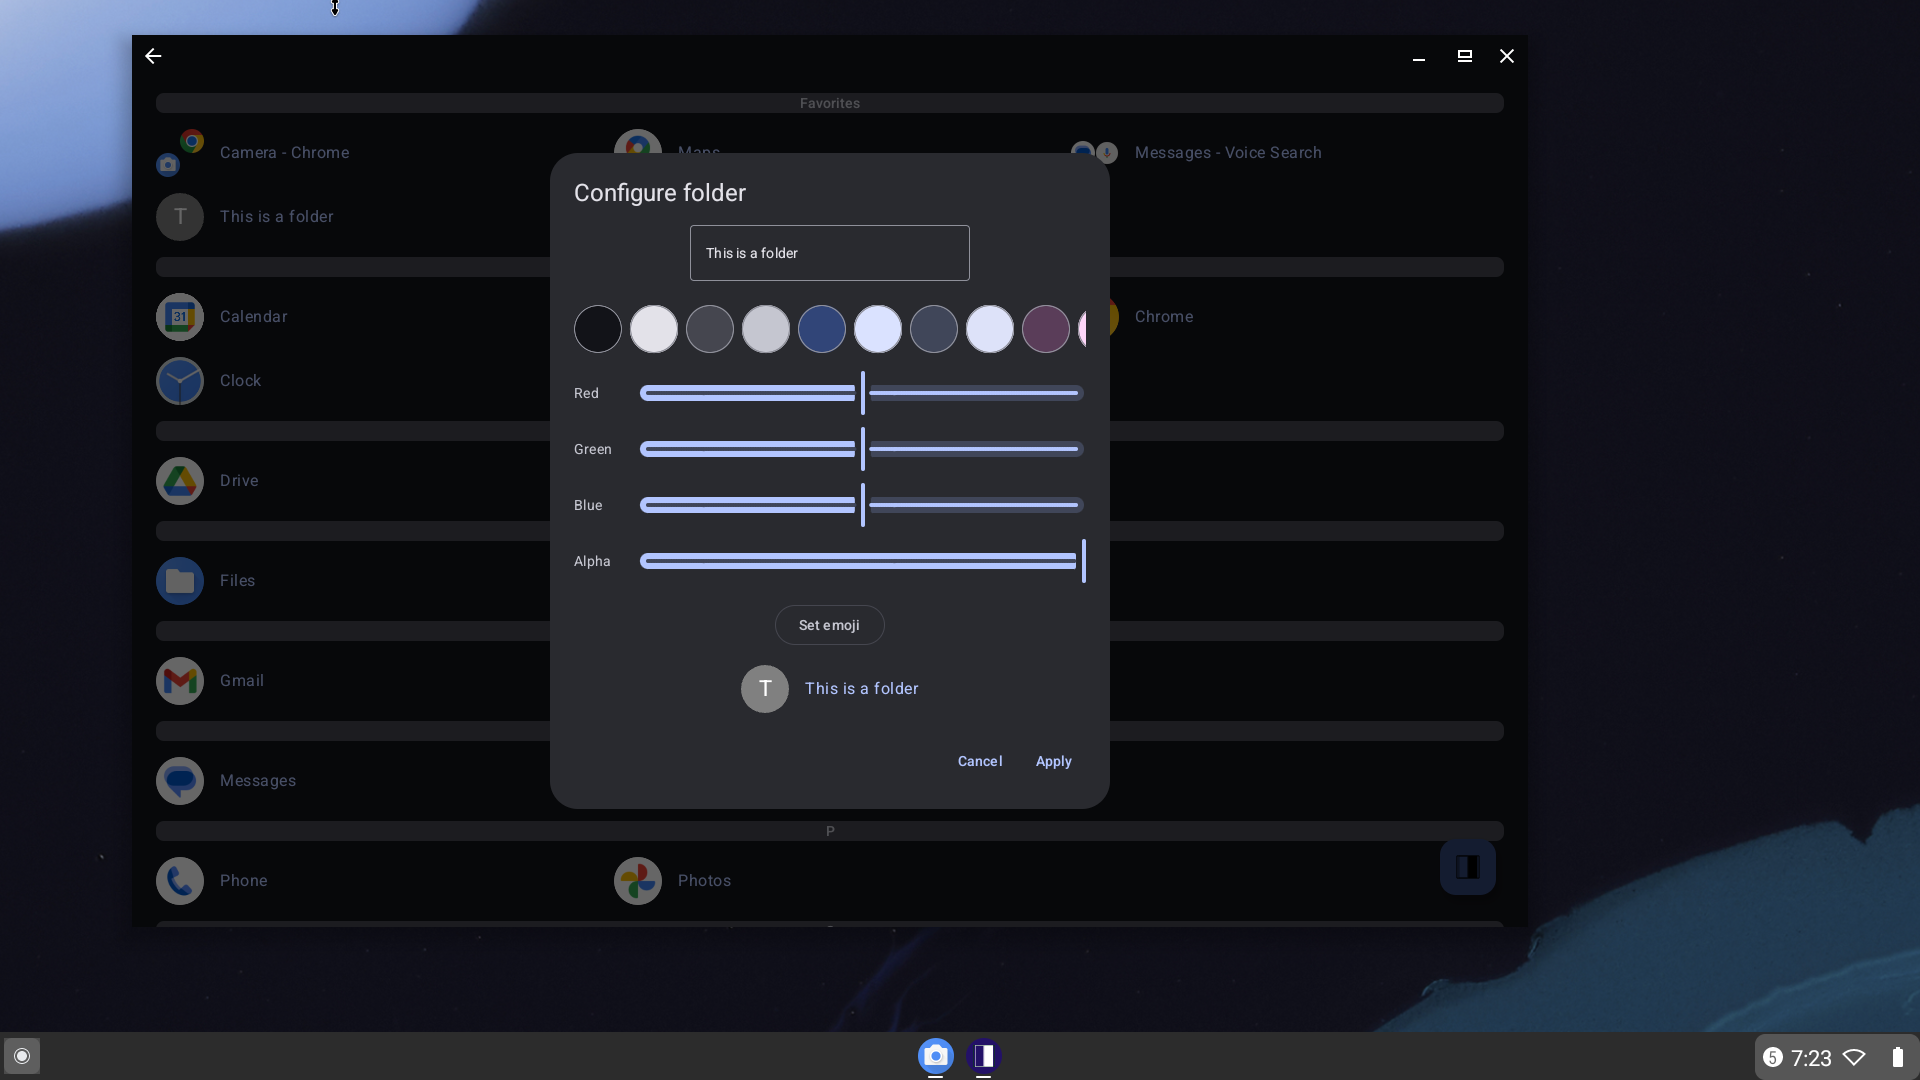Click the ChromeOS launcher button

22,1056
